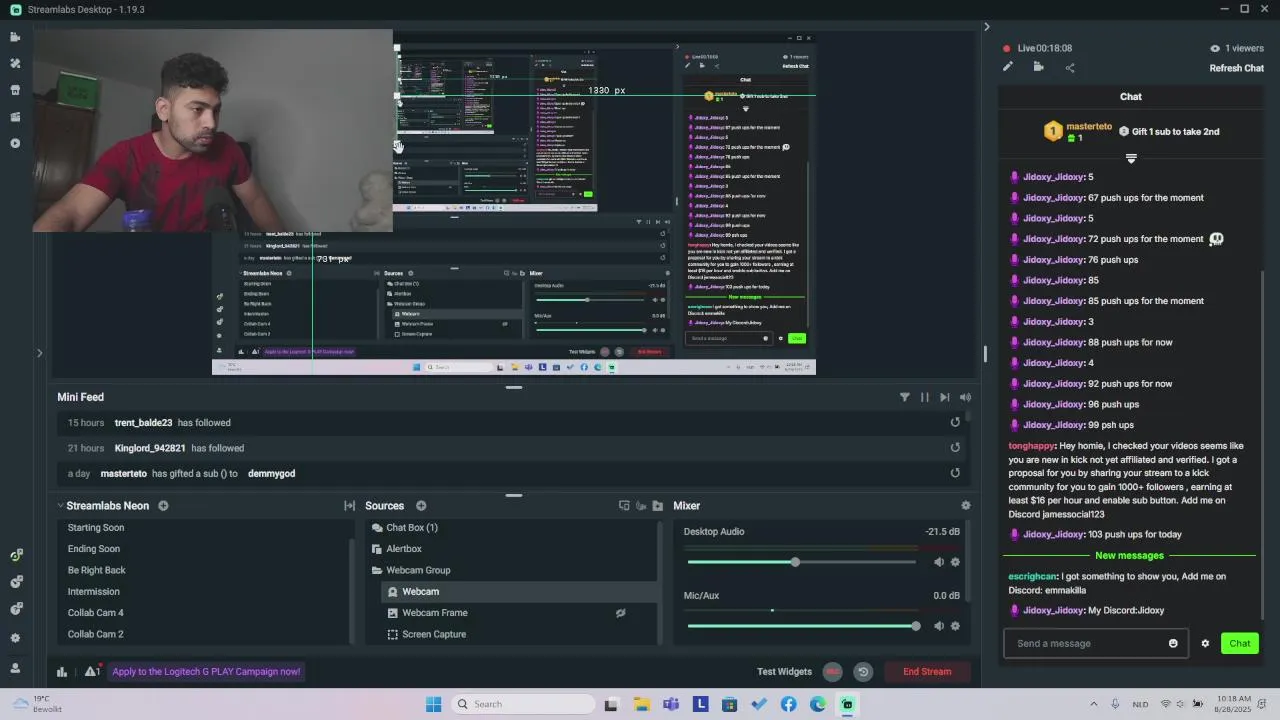The height and width of the screenshot is (720, 1280).
Task: Select the Be Right Back scene
Action: [x=97, y=570]
